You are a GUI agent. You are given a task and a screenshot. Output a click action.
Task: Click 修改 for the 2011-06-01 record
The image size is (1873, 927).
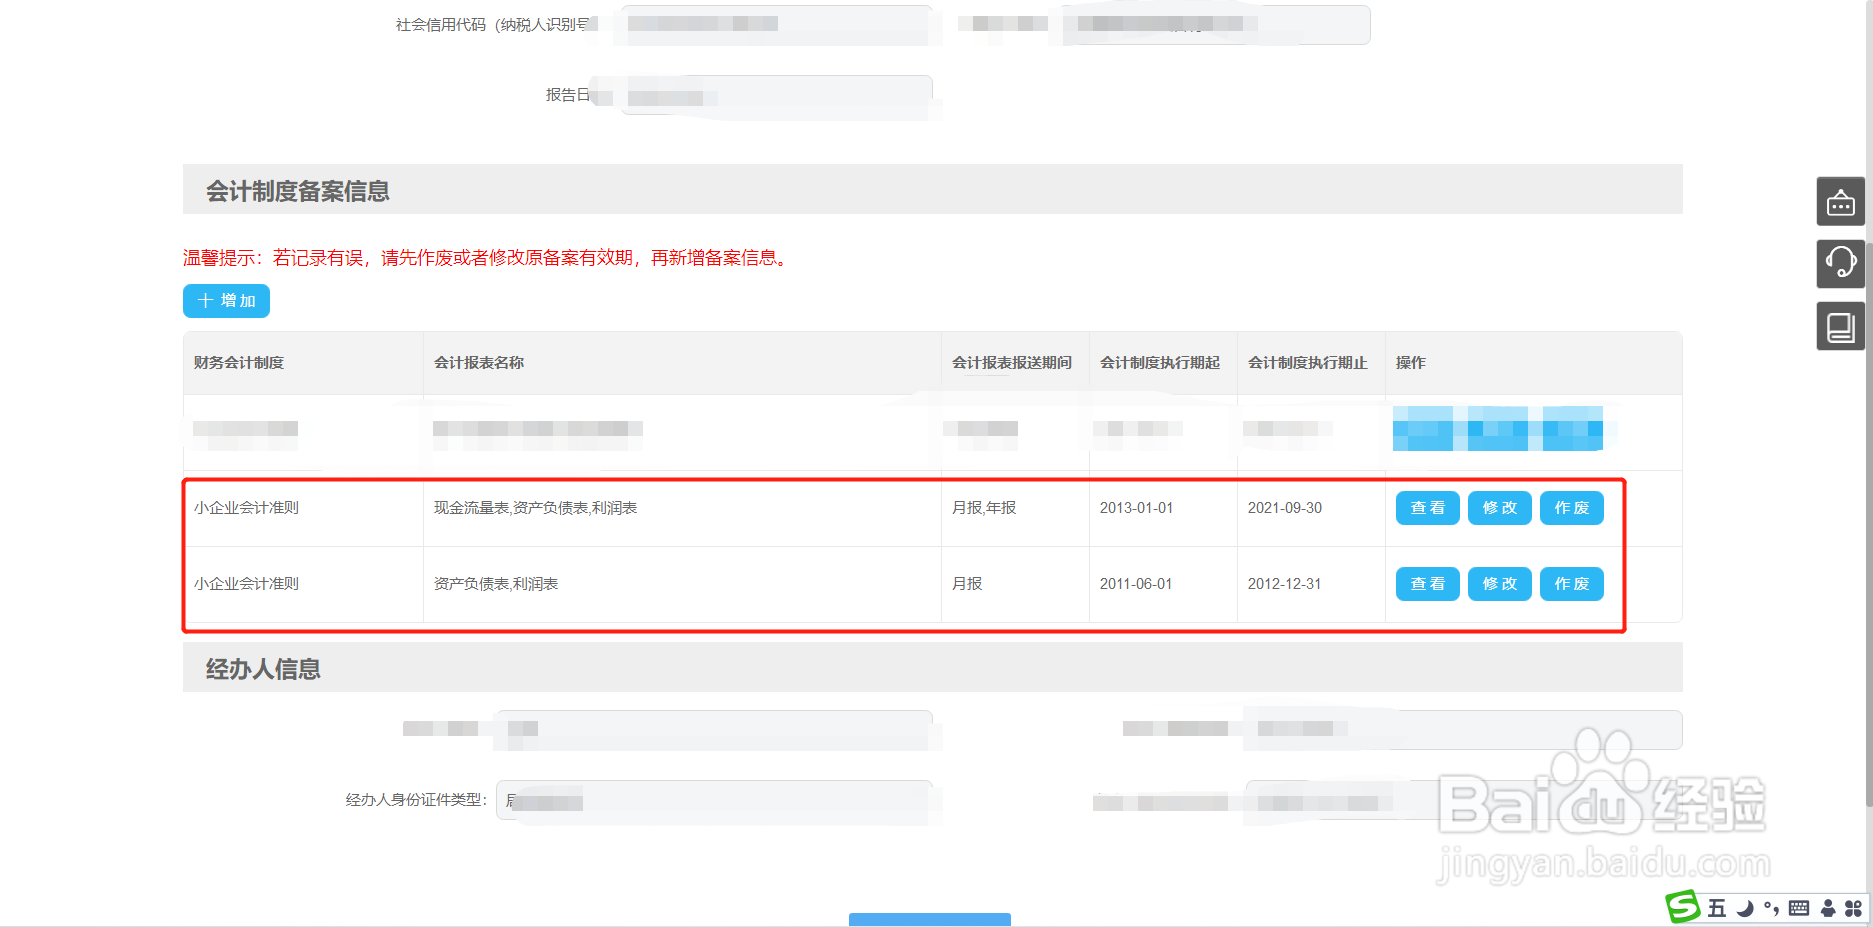pyautogui.click(x=1500, y=584)
